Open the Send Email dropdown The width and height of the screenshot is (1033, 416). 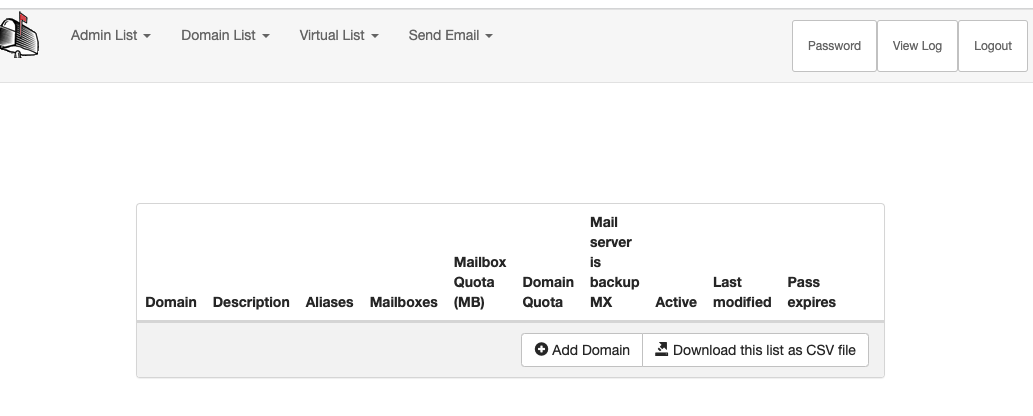click(x=450, y=36)
